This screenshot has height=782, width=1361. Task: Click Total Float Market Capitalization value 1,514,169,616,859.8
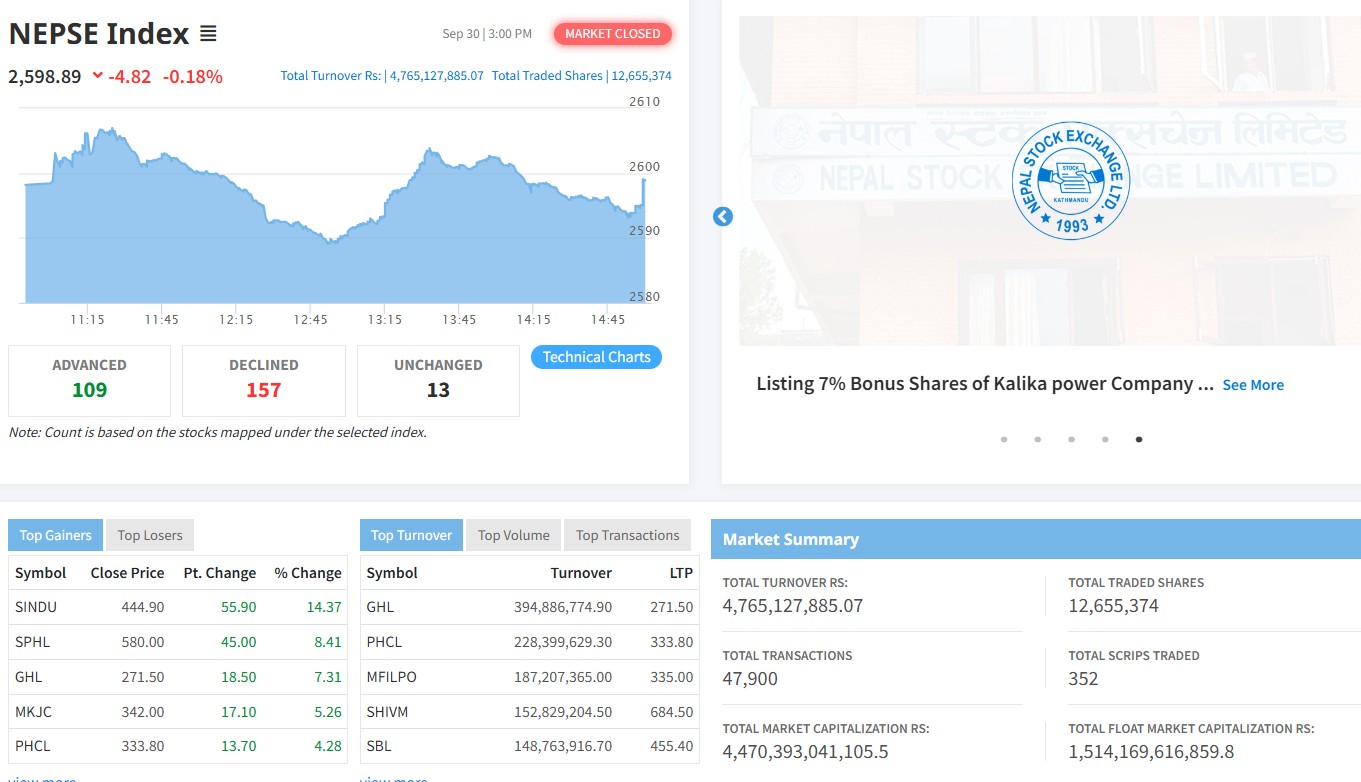coord(1151,752)
